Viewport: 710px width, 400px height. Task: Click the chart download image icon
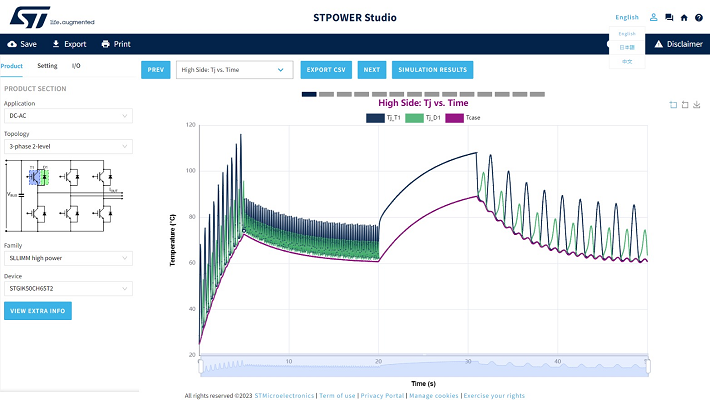(x=696, y=104)
